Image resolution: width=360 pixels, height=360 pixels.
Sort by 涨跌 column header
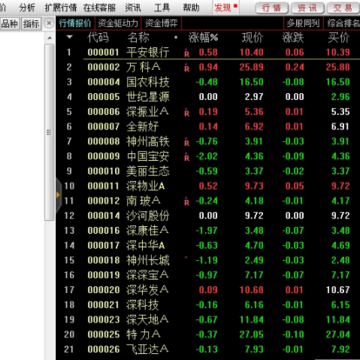coord(293,38)
